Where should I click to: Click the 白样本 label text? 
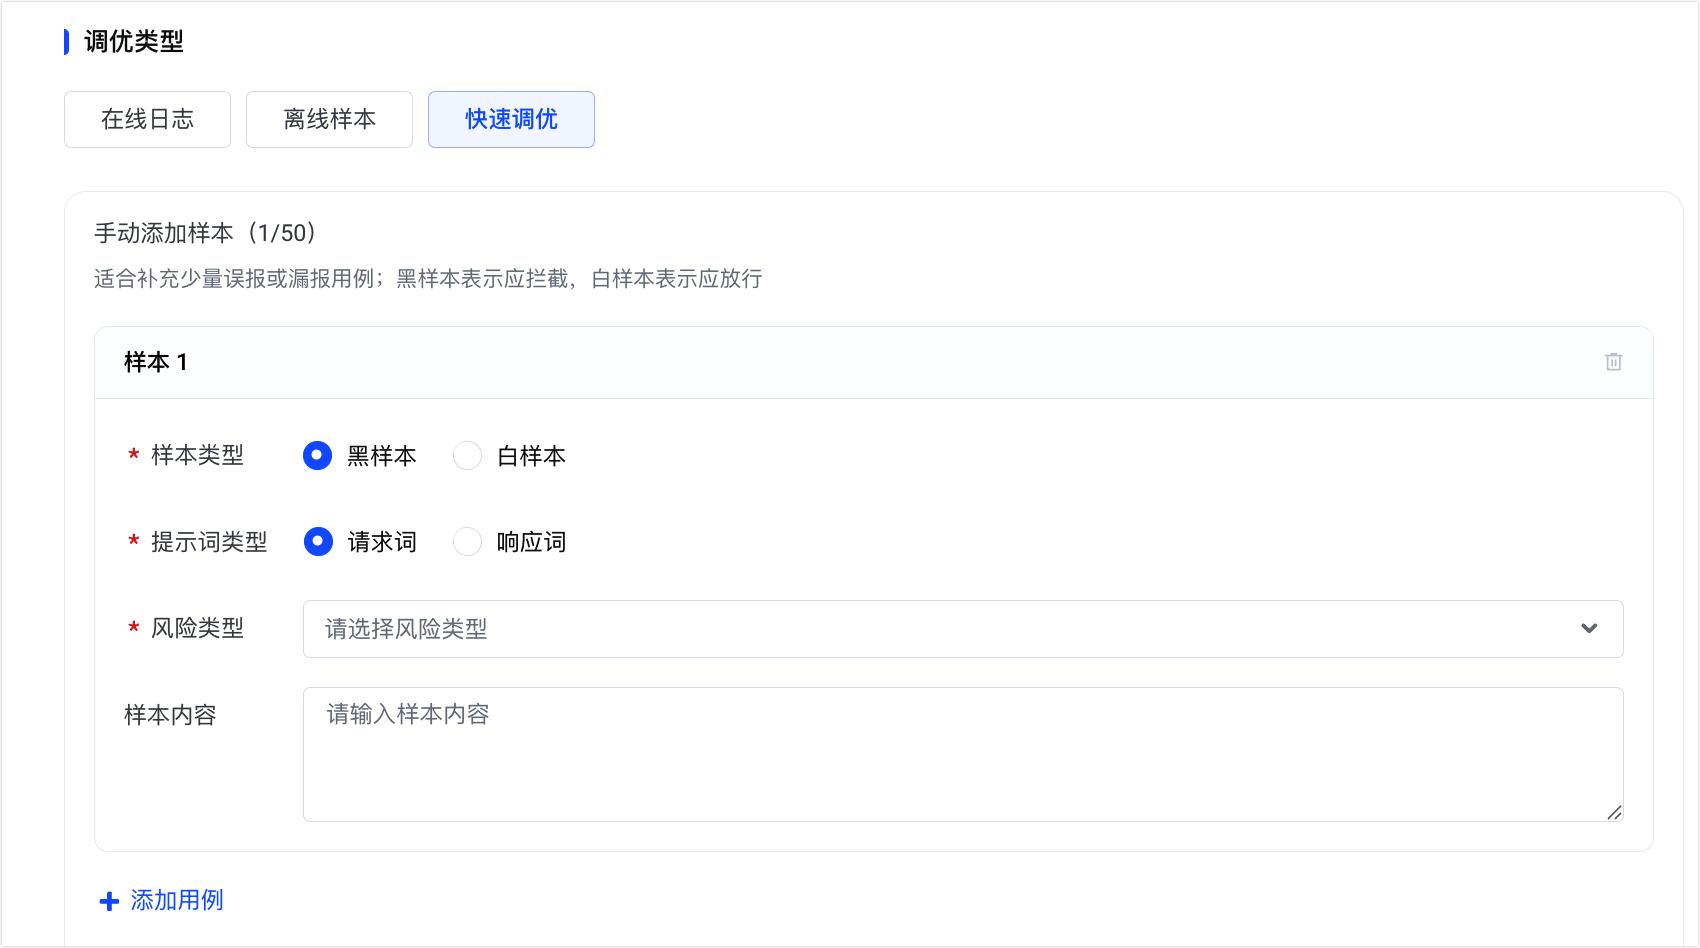[531, 456]
